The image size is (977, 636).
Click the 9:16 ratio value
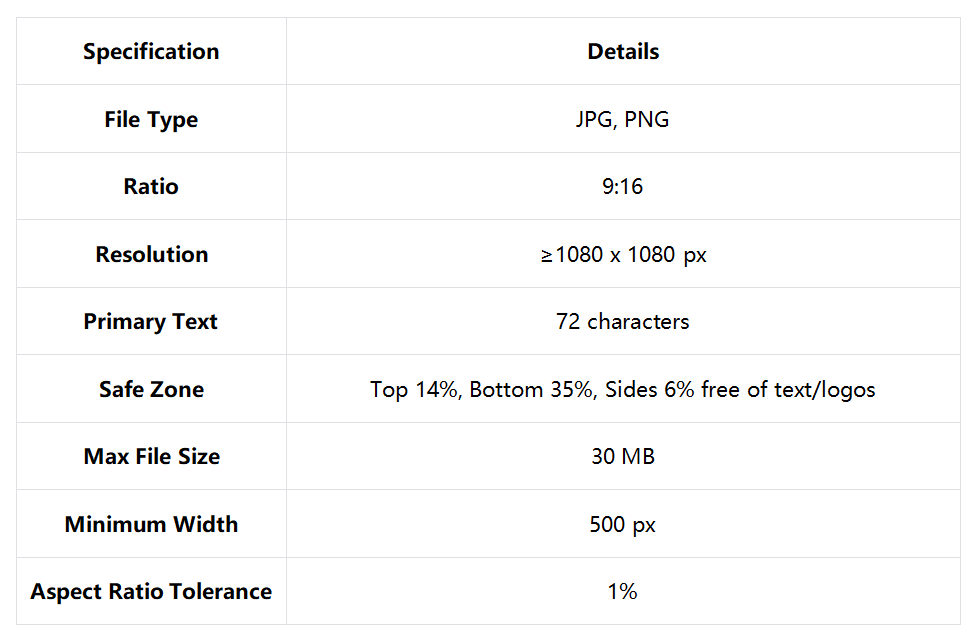(623, 187)
